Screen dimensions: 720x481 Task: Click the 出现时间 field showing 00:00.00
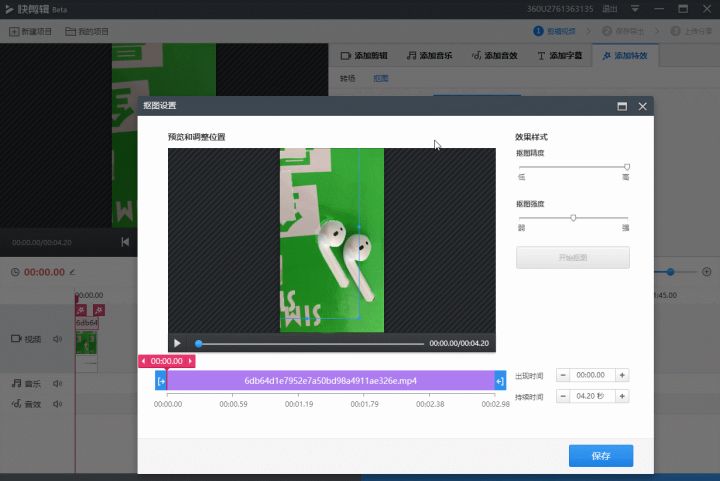click(x=592, y=375)
